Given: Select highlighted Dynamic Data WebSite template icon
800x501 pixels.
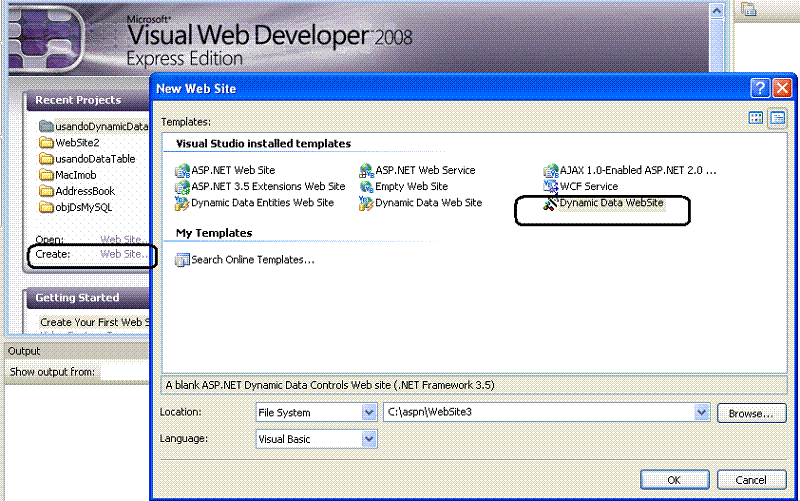Looking at the screenshot, I should [x=551, y=204].
